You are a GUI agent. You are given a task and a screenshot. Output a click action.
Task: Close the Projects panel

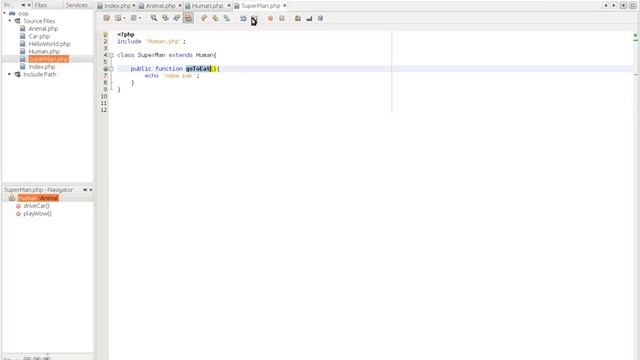[29, 5]
